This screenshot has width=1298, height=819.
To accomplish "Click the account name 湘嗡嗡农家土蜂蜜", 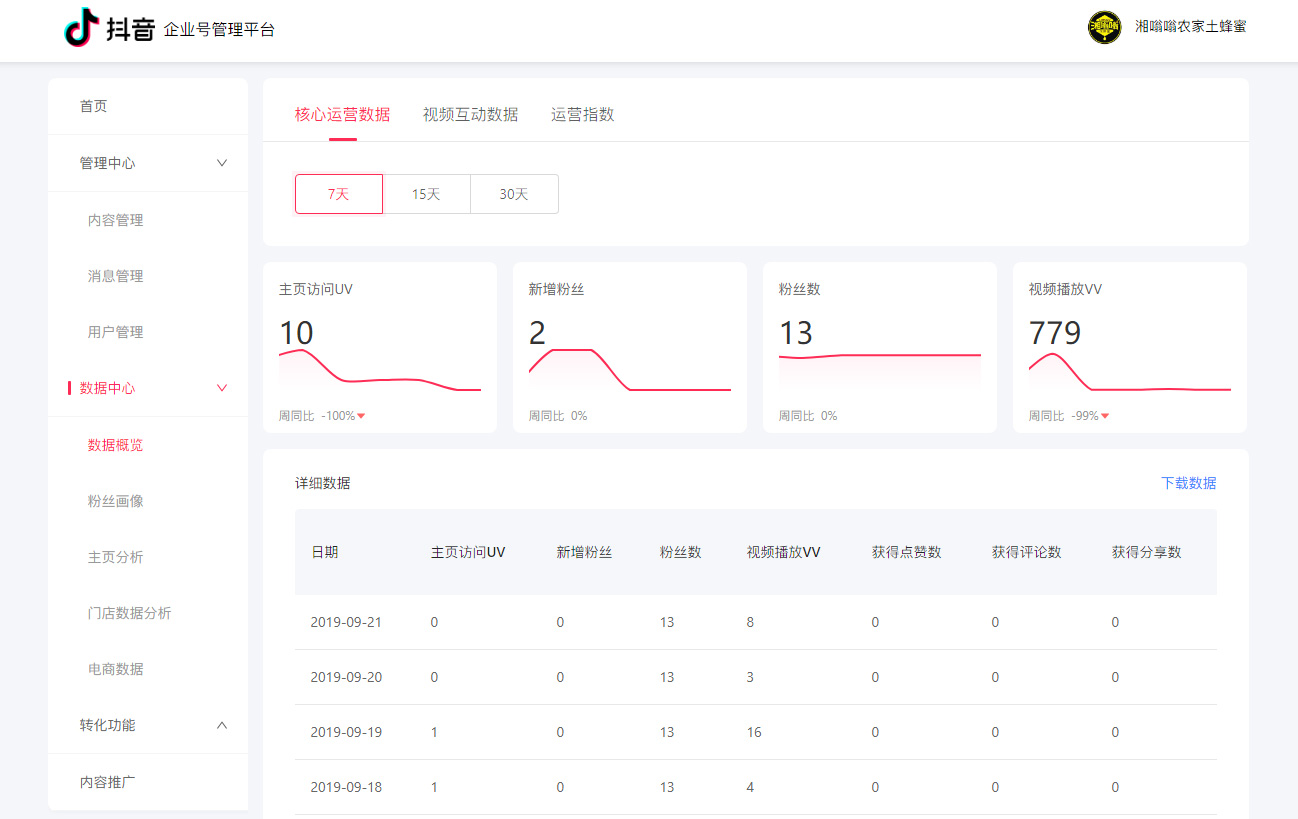I will tap(1191, 27).
